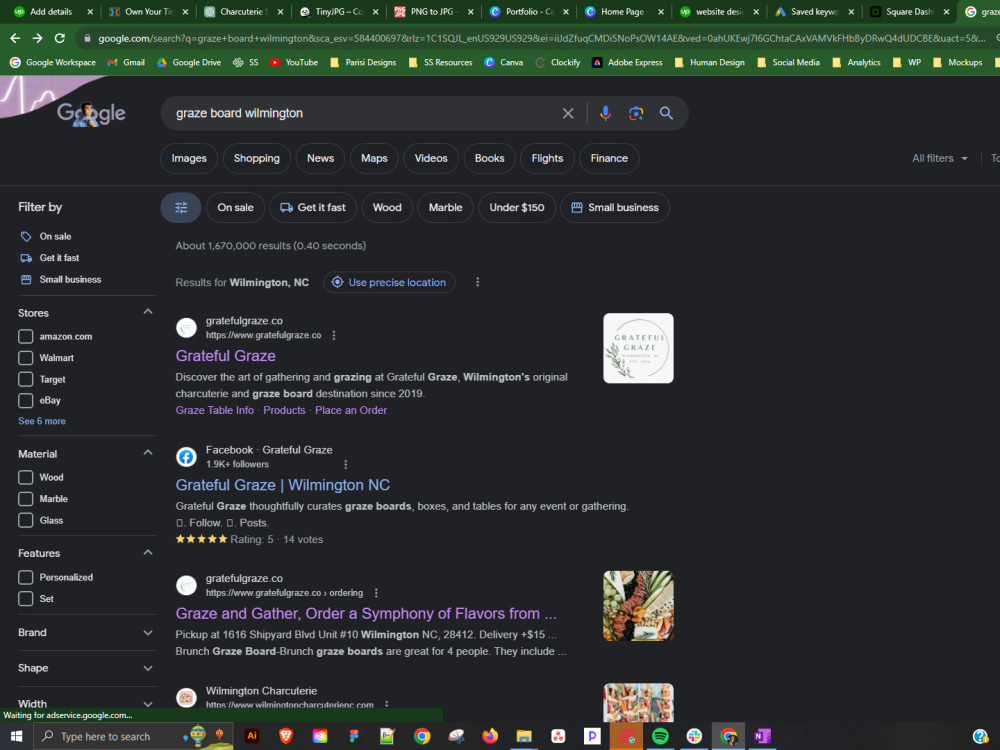Switch to the Home Page browser tab

coord(624,11)
